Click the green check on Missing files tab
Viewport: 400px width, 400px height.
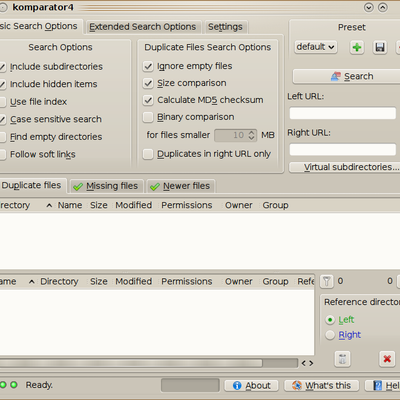[x=78, y=187]
